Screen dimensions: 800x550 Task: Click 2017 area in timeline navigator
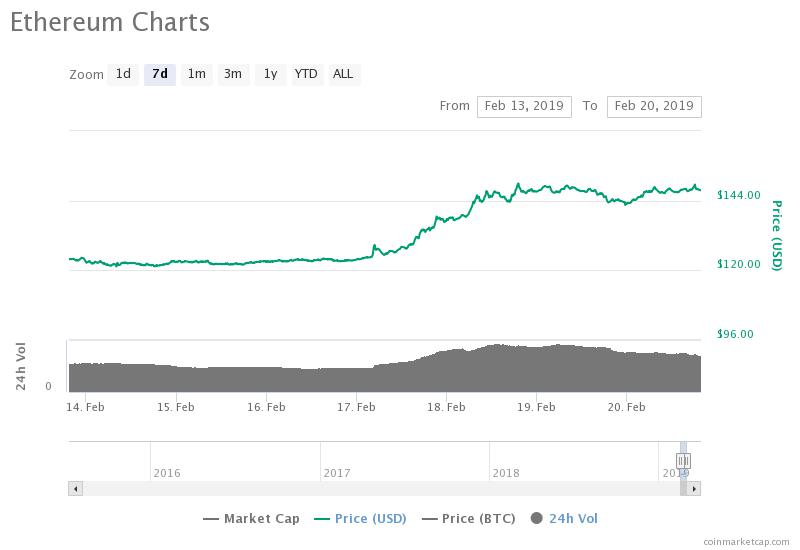(x=337, y=473)
